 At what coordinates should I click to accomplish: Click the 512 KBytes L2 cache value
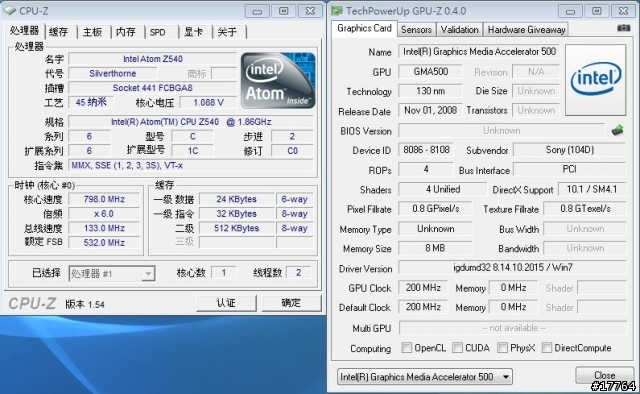click(236, 228)
